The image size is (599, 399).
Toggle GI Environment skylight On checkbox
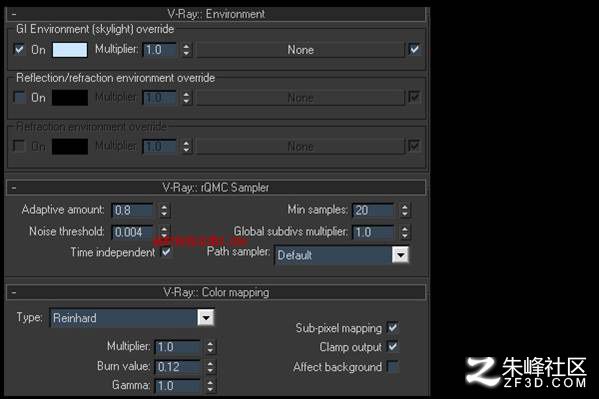[x=19, y=49]
